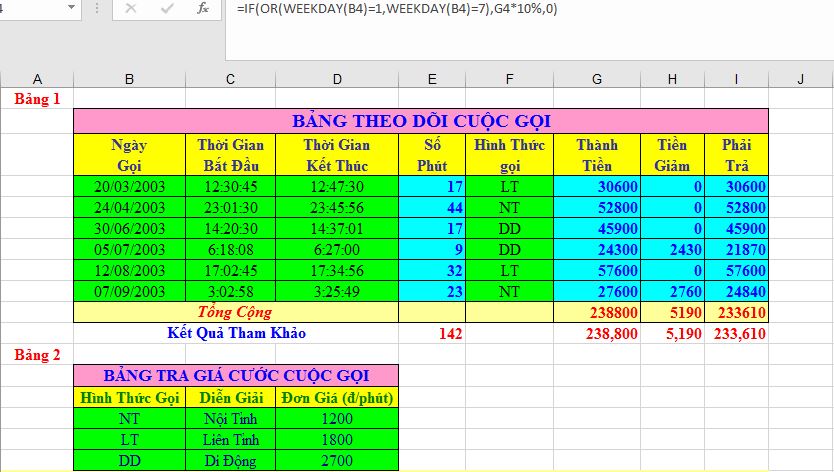Click Thành Tiền cell 52800 in the 24/04/2003 row
The height and width of the screenshot is (472, 834).
[x=597, y=208]
